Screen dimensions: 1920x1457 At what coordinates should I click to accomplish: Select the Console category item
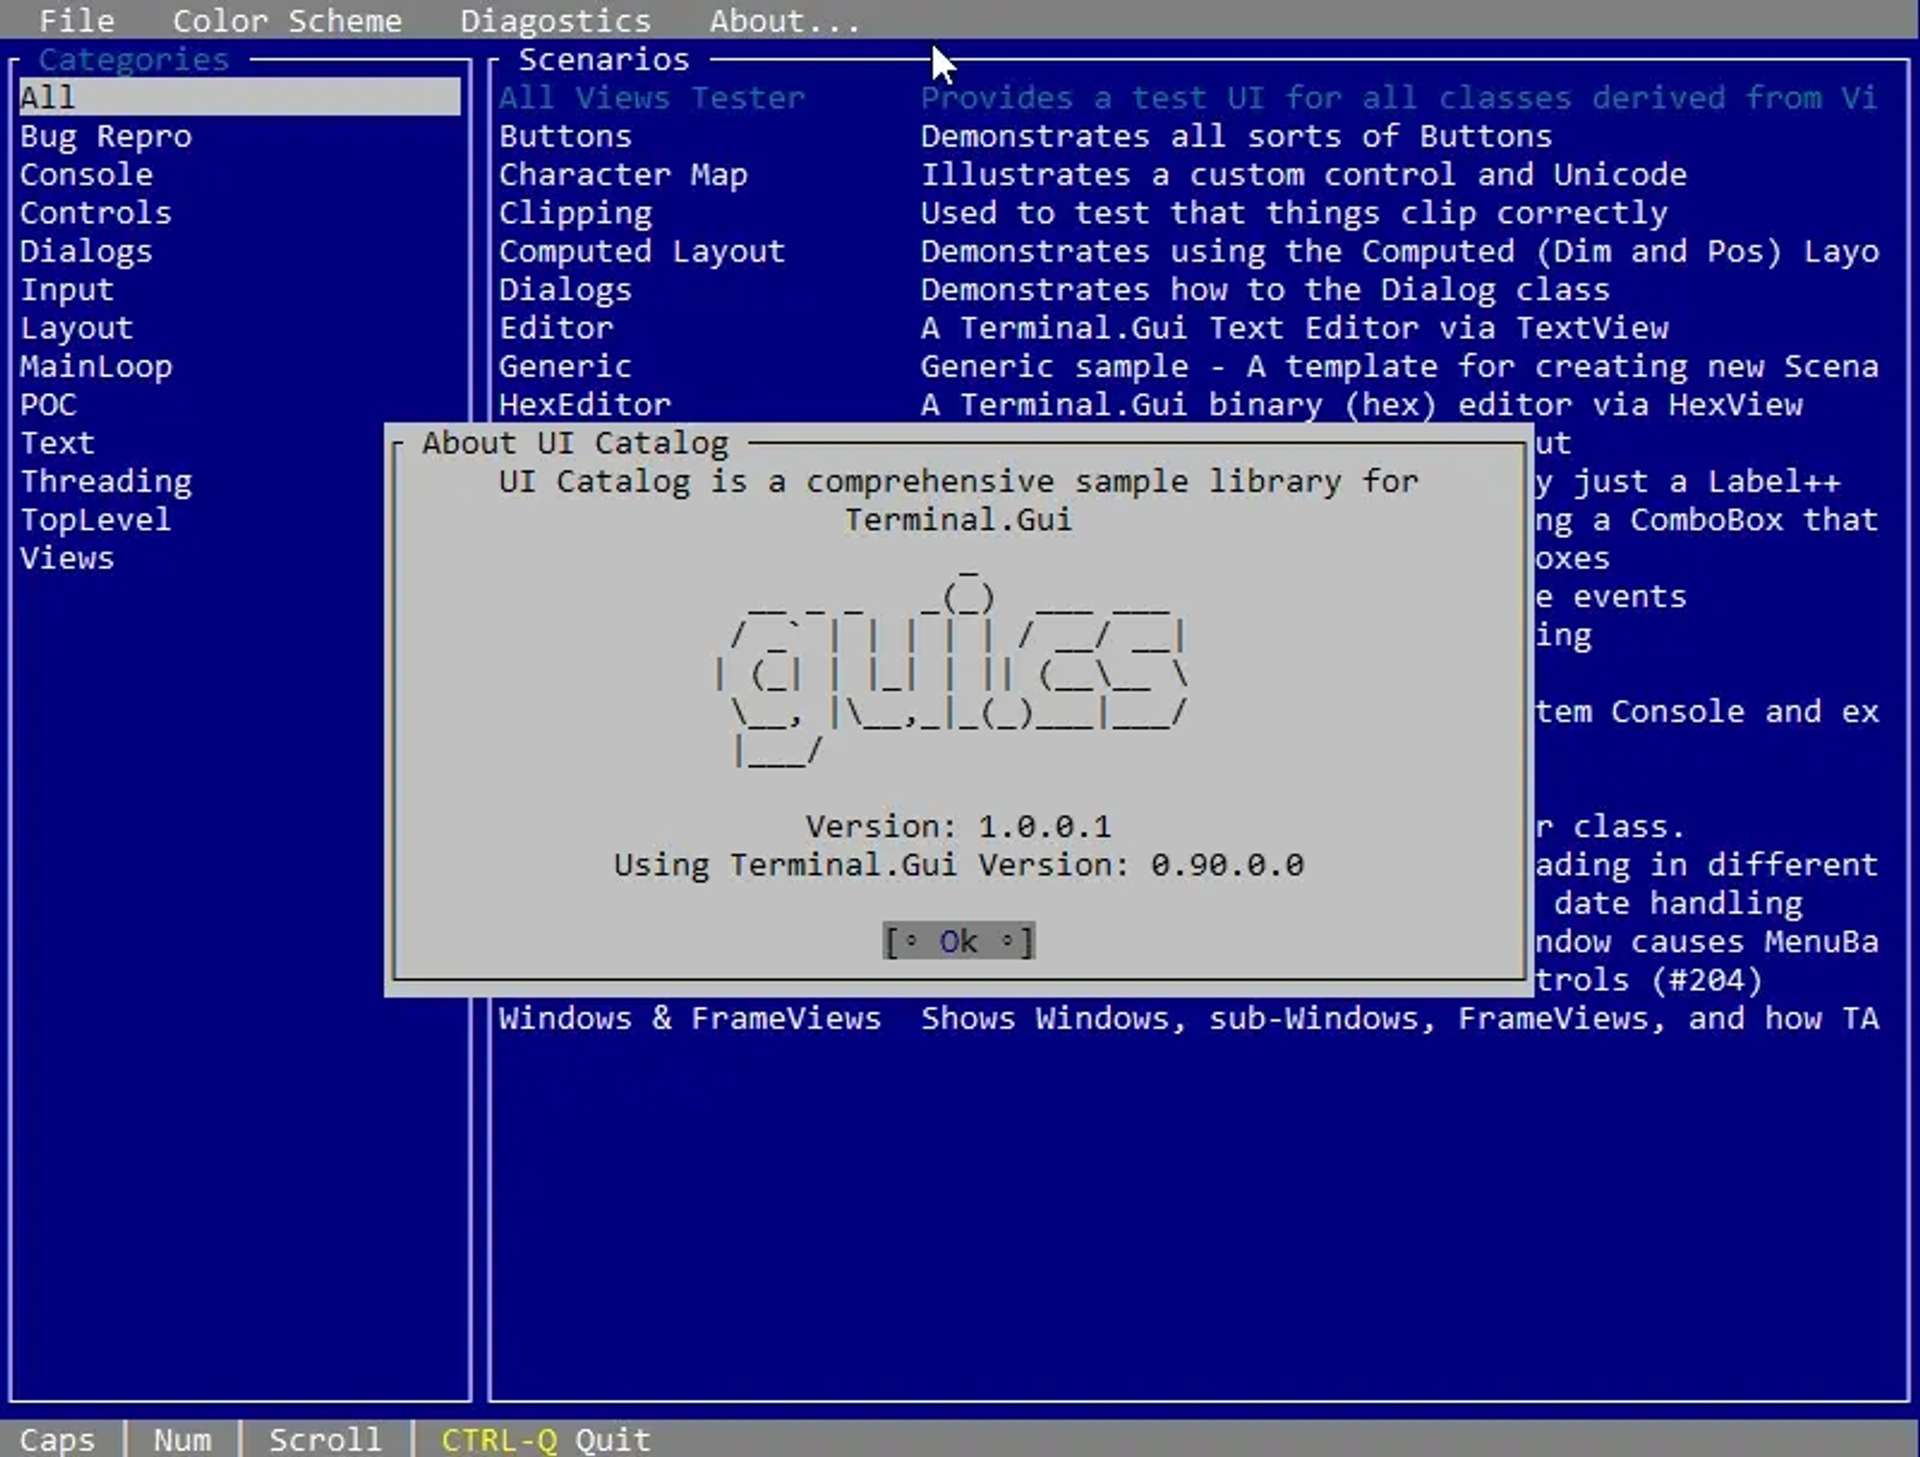tap(86, 174)
